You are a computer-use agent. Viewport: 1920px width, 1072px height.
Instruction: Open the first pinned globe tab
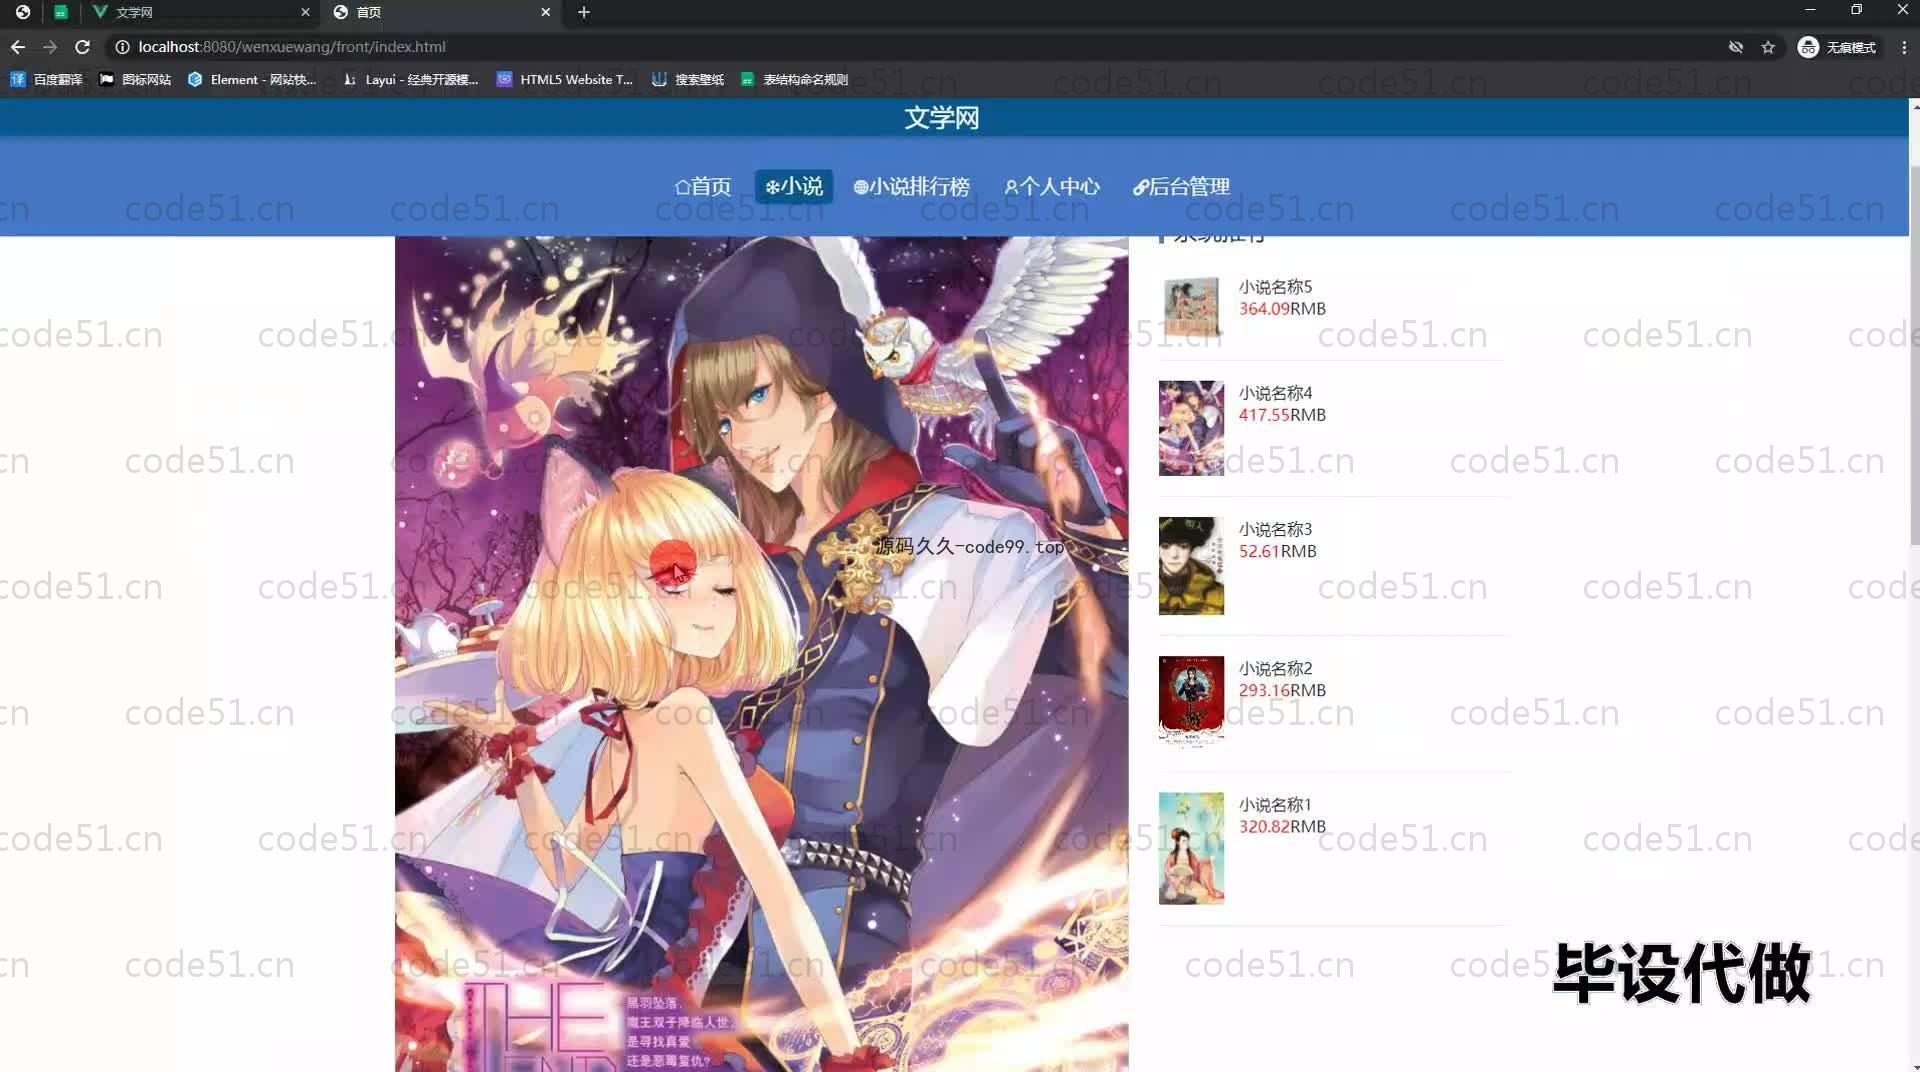(x=22, y=12)
